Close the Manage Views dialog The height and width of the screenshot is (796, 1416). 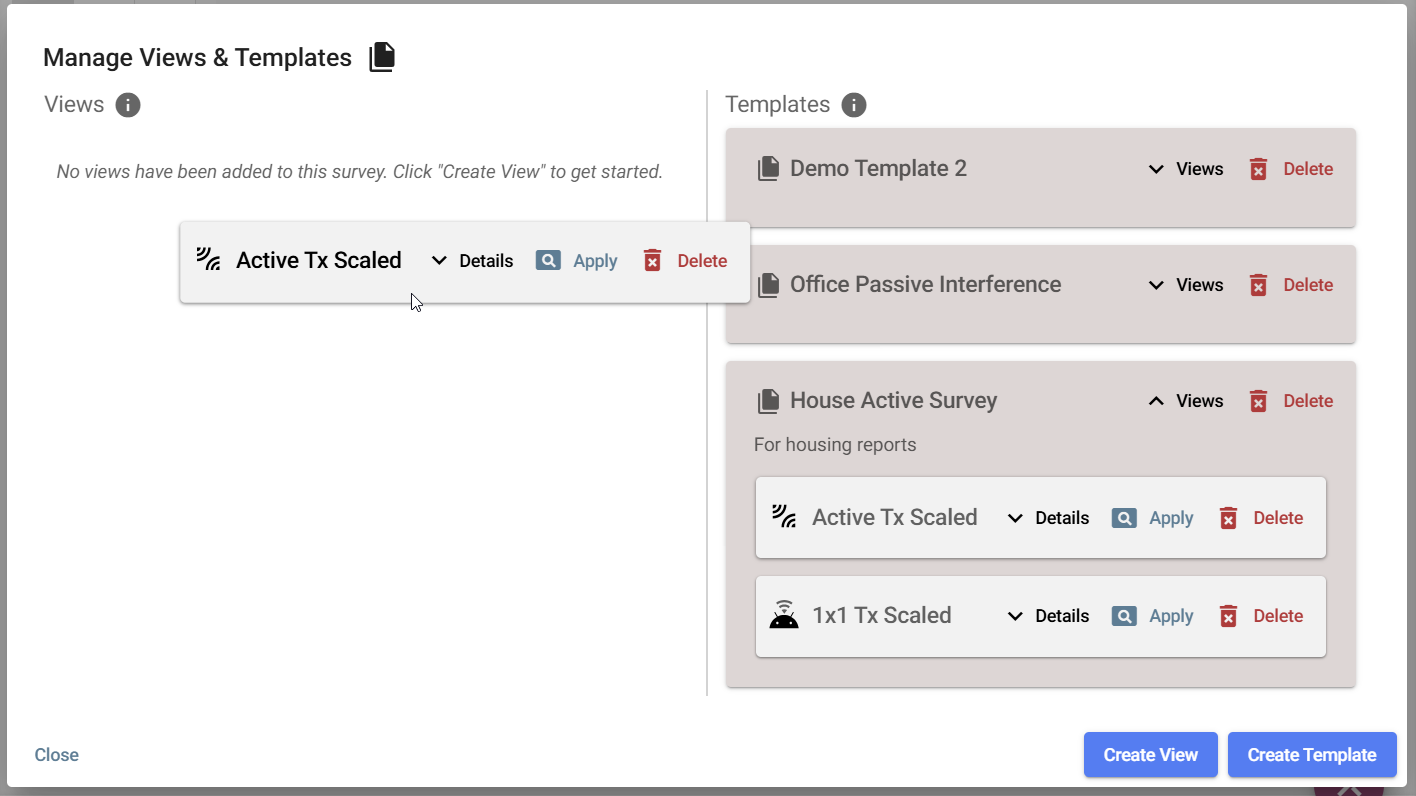tap(57, 755)
